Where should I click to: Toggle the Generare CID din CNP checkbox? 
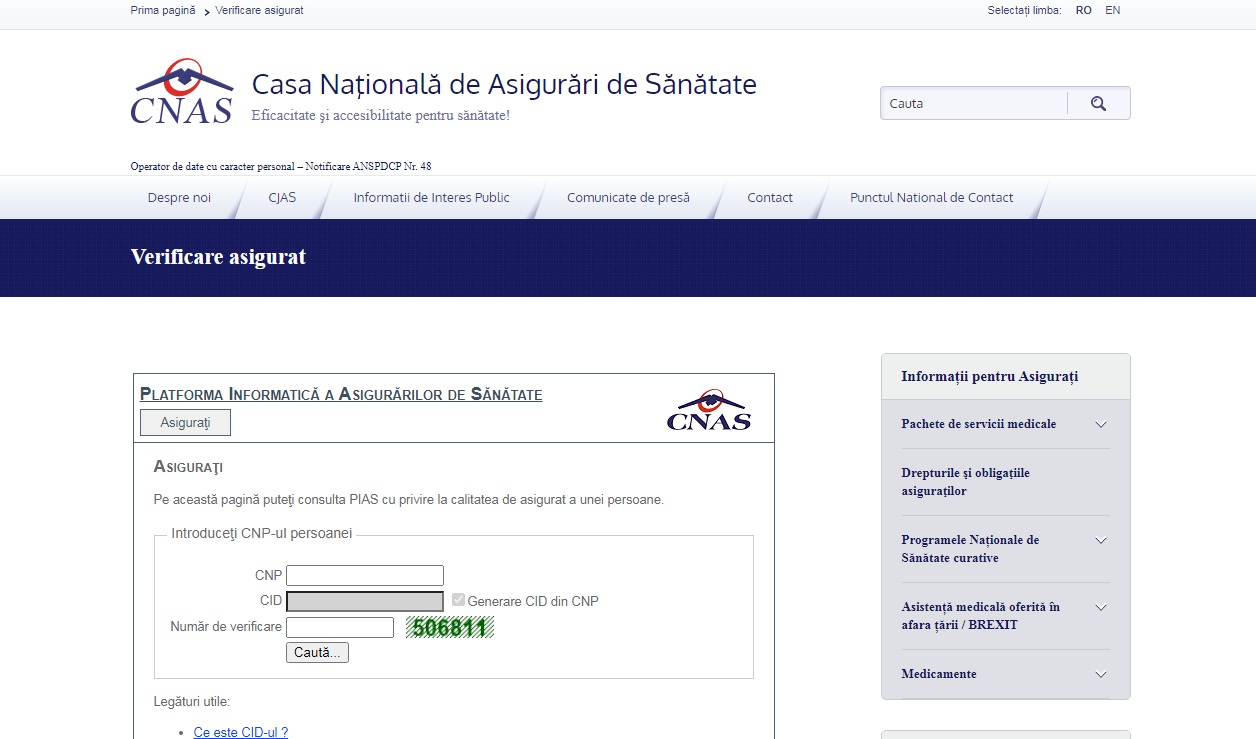point(459,600)
